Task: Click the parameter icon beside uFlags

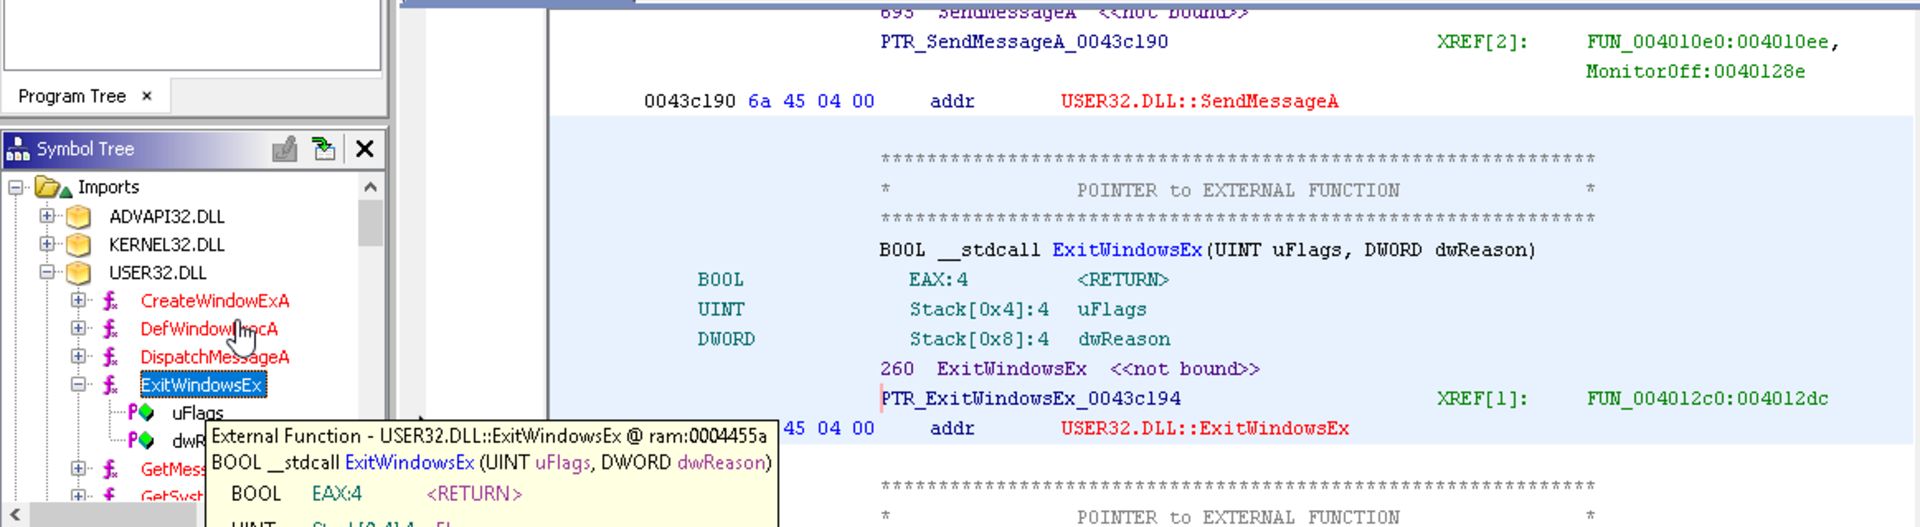Action: (141, 412)
